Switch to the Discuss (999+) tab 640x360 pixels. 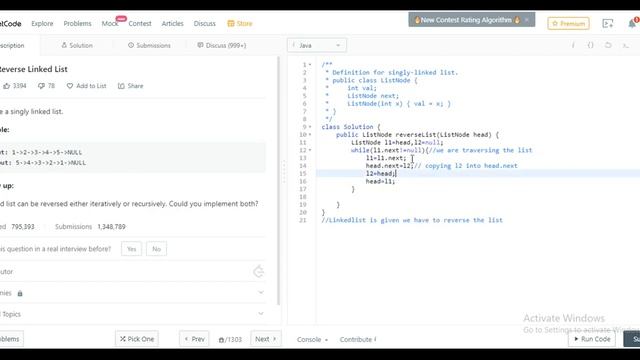click(222, 45)
